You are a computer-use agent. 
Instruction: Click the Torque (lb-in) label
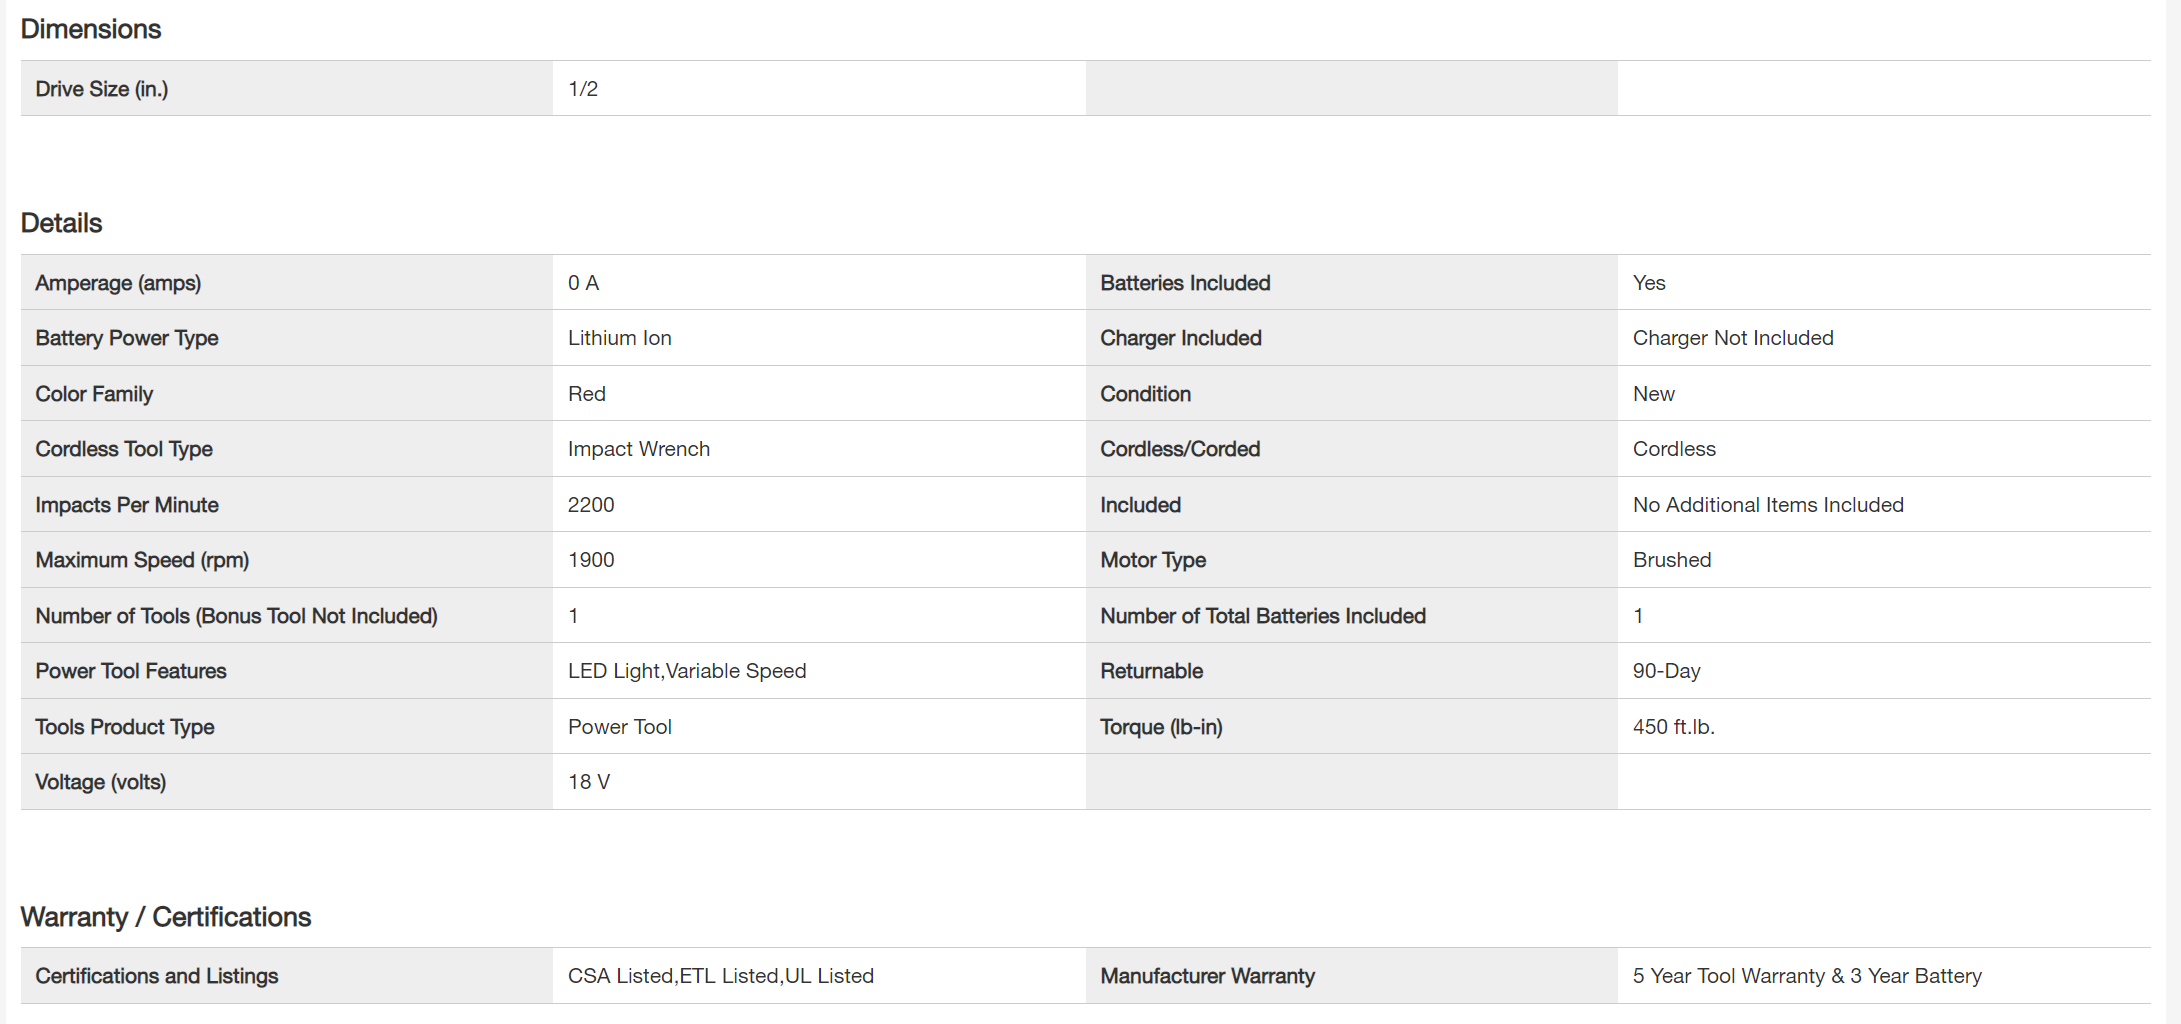click(1161, 727)
